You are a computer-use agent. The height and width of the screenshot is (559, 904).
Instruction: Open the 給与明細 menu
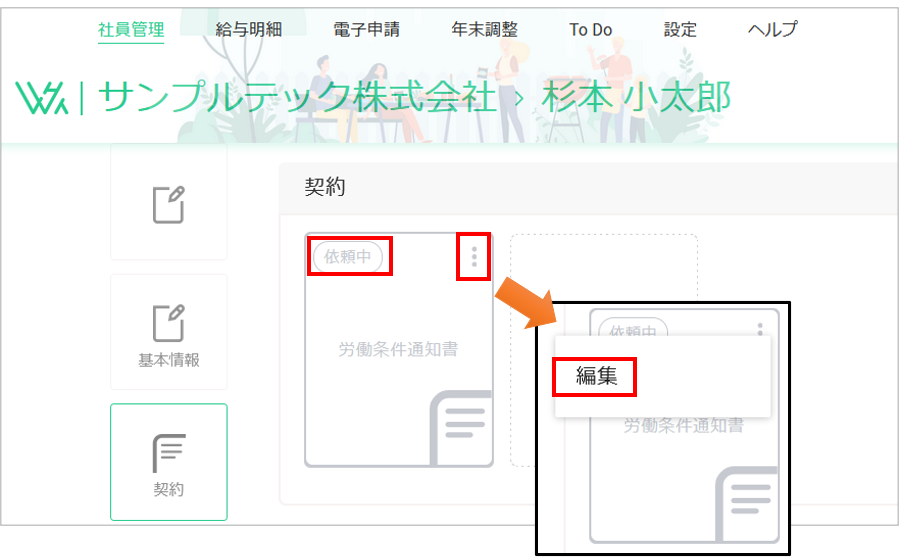pyautogui.click(x=248, y=29)
